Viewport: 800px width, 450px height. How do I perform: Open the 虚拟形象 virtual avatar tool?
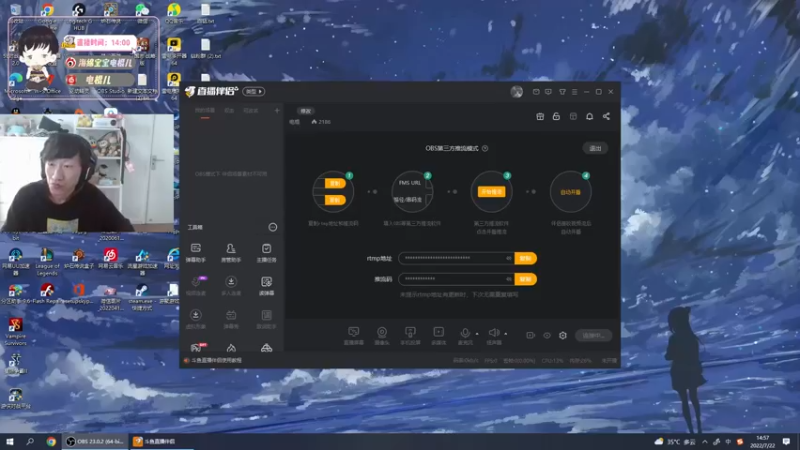[196, 319]
